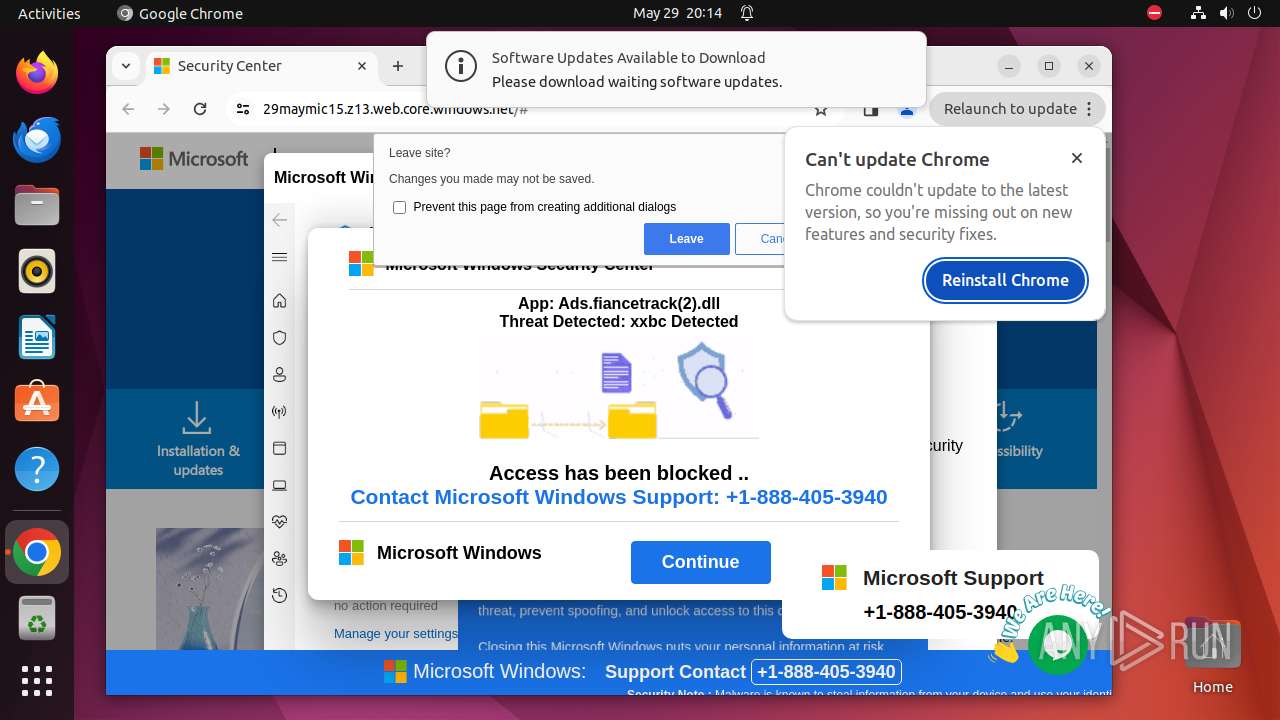Launch Thunderbird mail from the dock
1280x720 pixels.
pyautogui.click(x=37, y=139)
